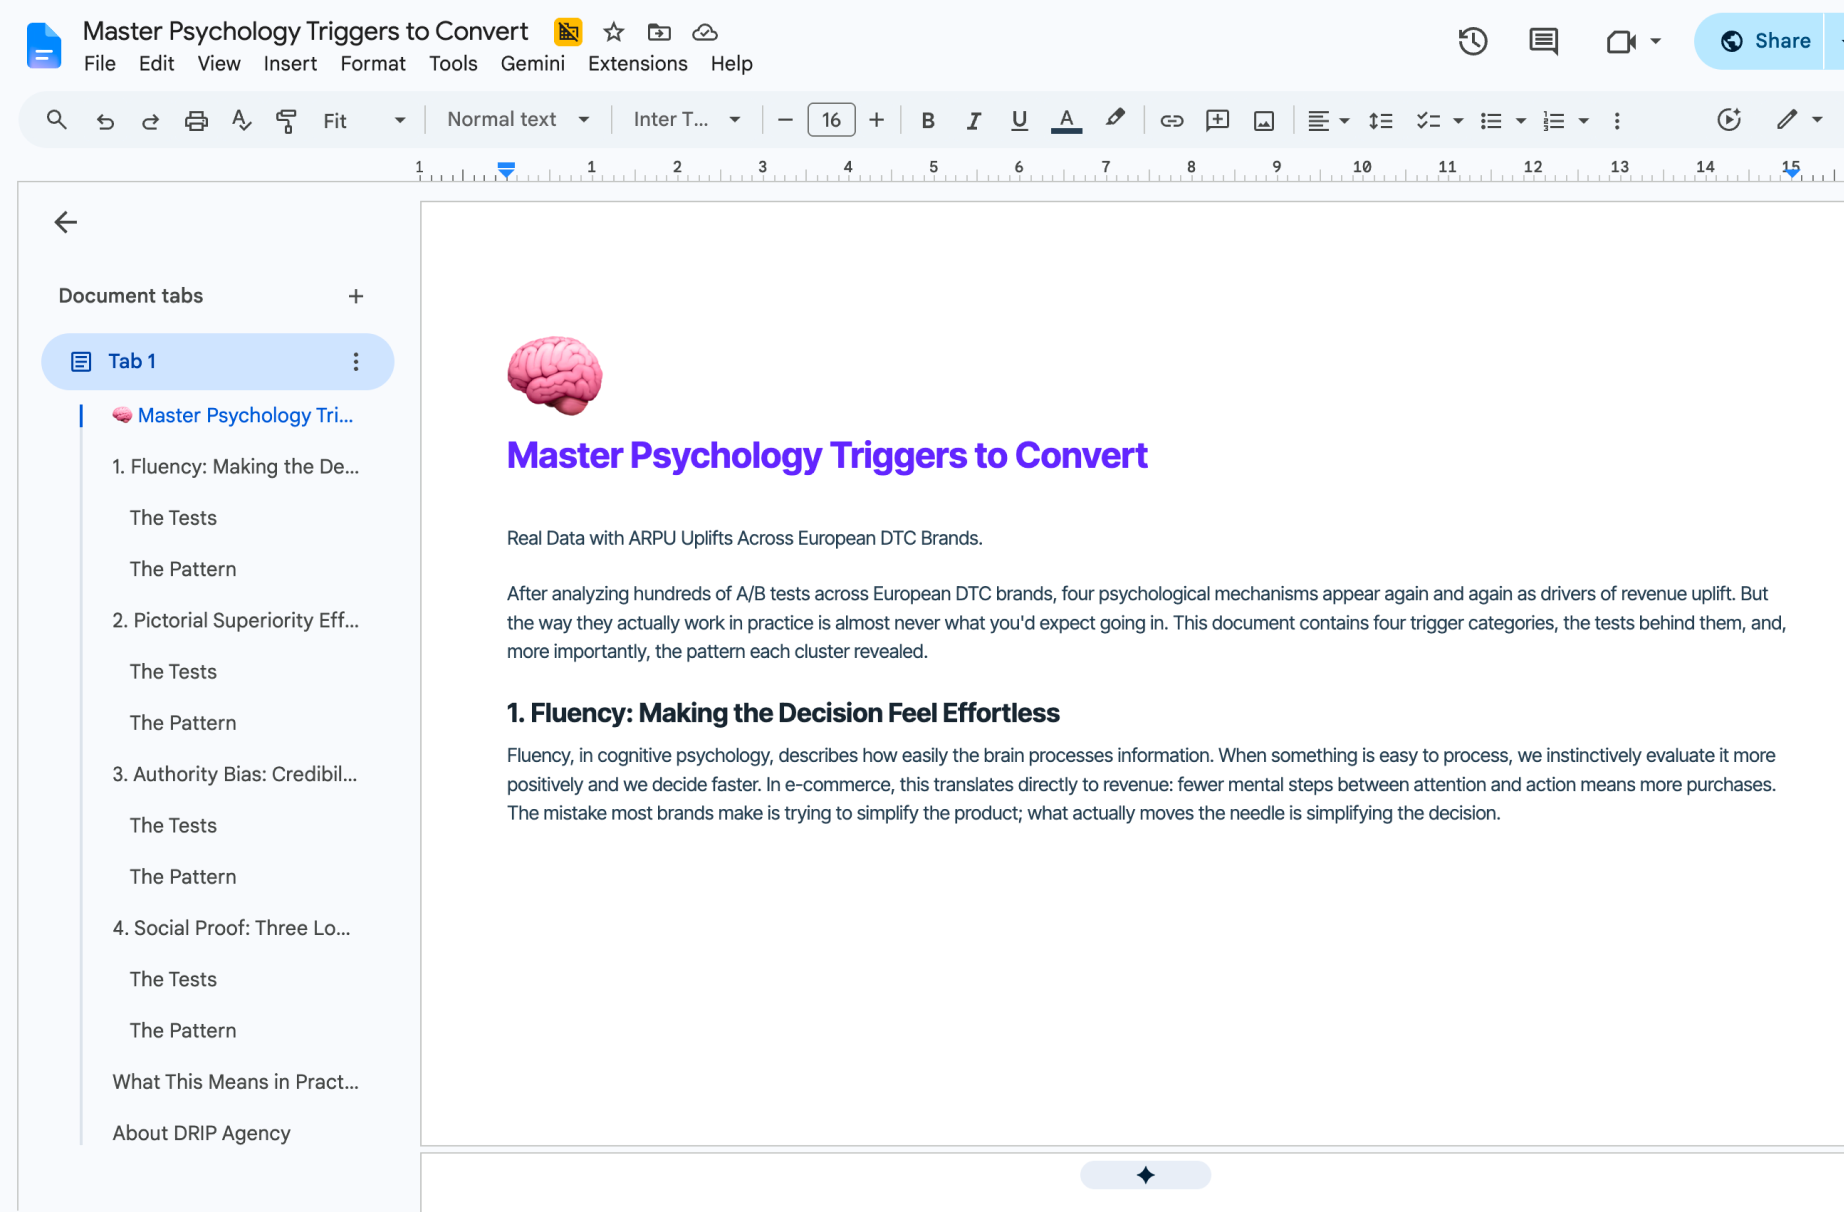Expand checklist options arrow
This screenshot has height=1212, width=1844.
pos(1458,120)
